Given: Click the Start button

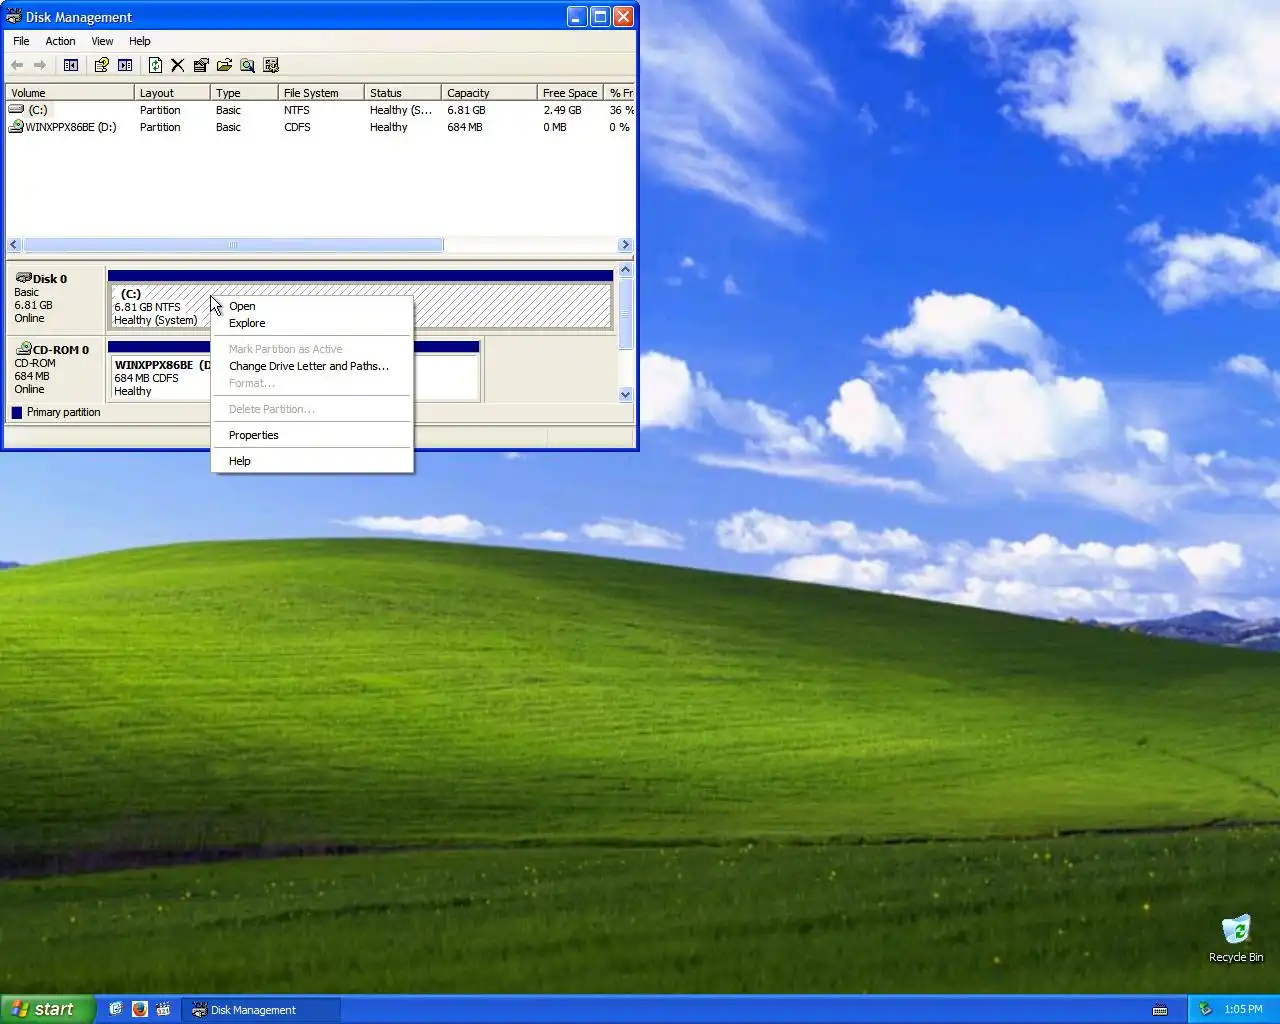Looking at the screenshot, I should click(47, 1009).
